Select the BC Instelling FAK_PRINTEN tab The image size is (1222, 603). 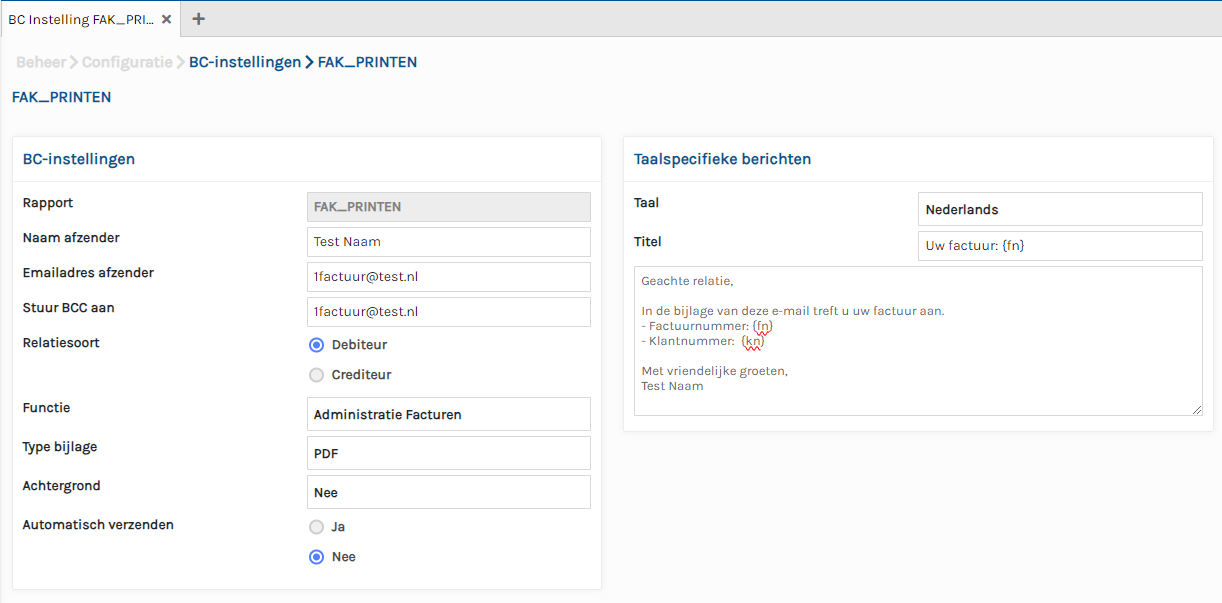click(80, 19)
